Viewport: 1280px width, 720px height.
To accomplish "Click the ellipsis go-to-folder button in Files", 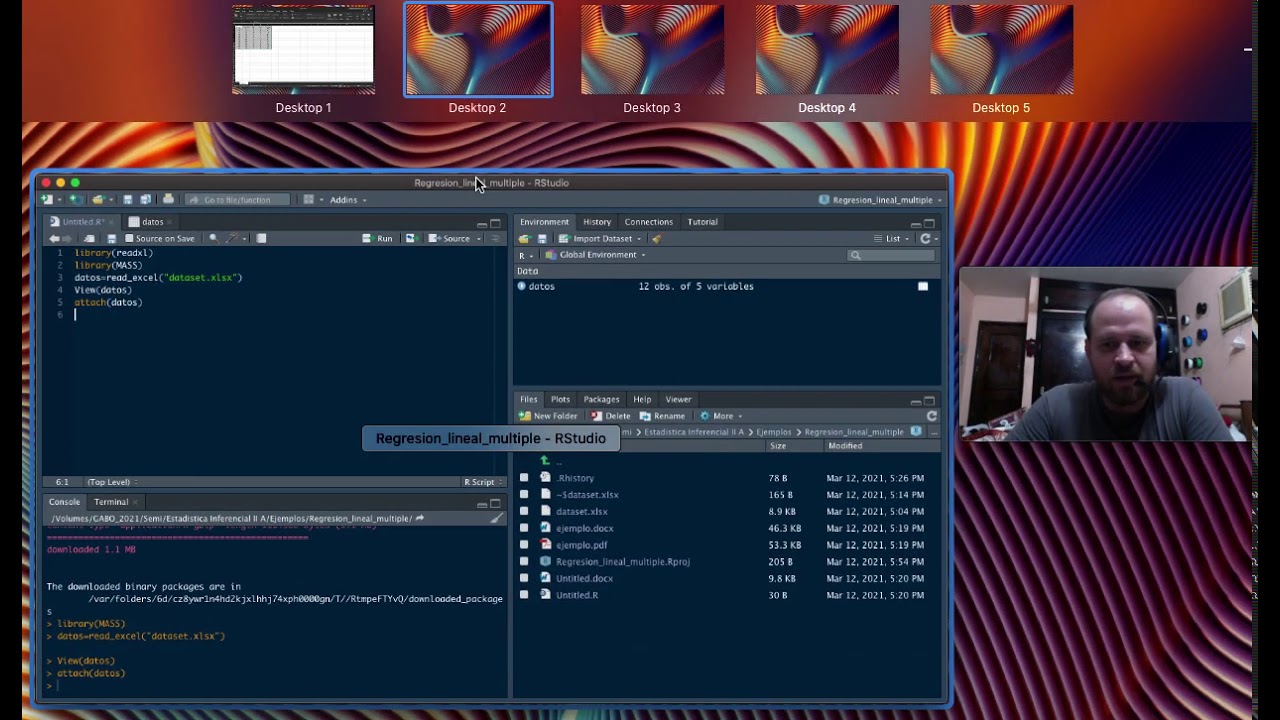I will tap(934, 432).
